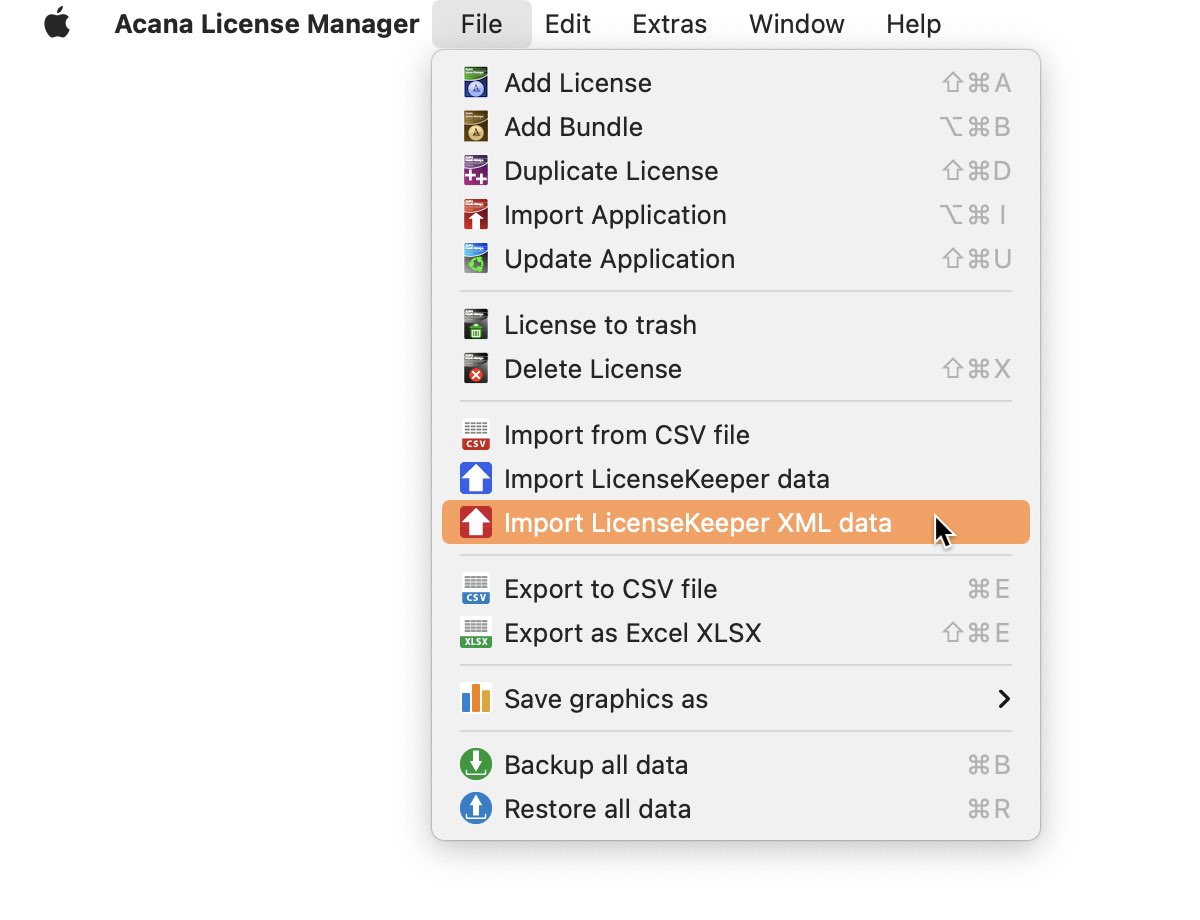Select Duplicate License menu entry
Image resolution: width=1200 pixels, height=920 pixels.
click(x=736, y=171)
